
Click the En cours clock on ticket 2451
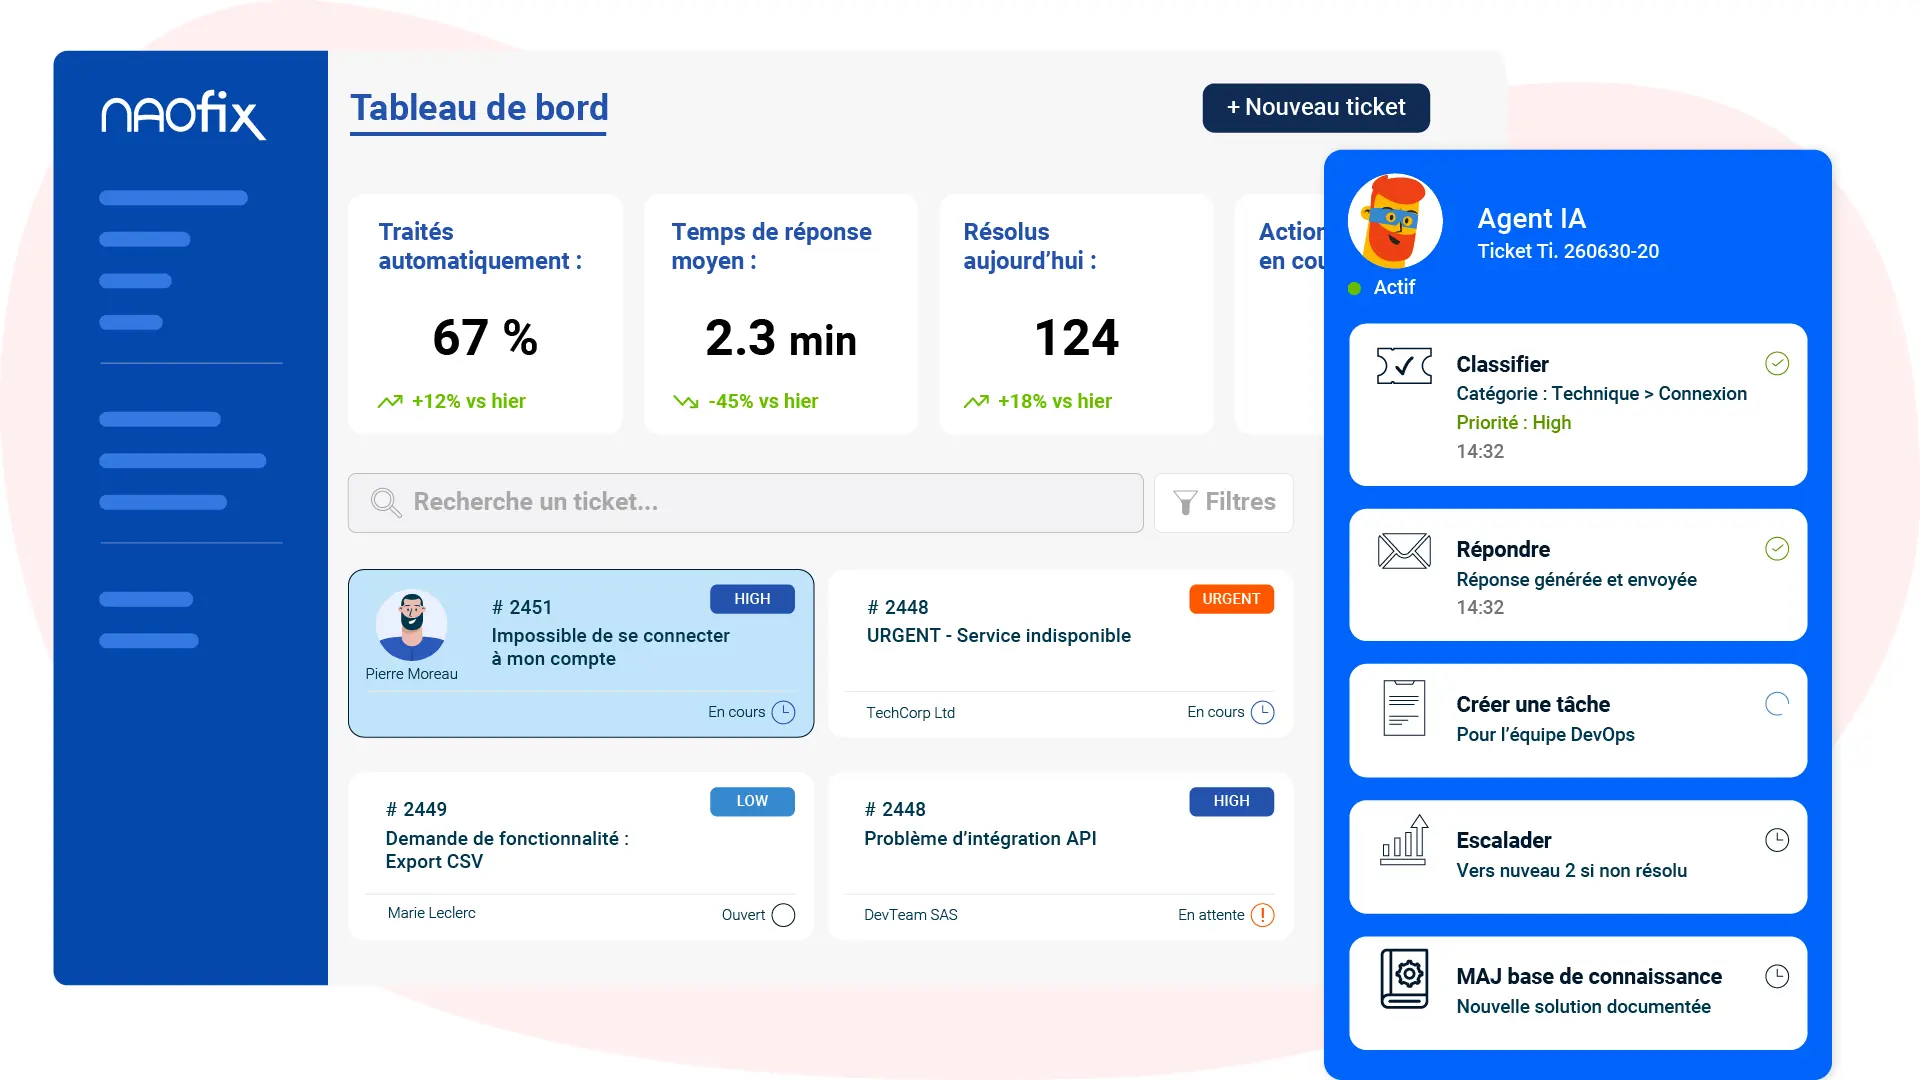tap(784, 712)
